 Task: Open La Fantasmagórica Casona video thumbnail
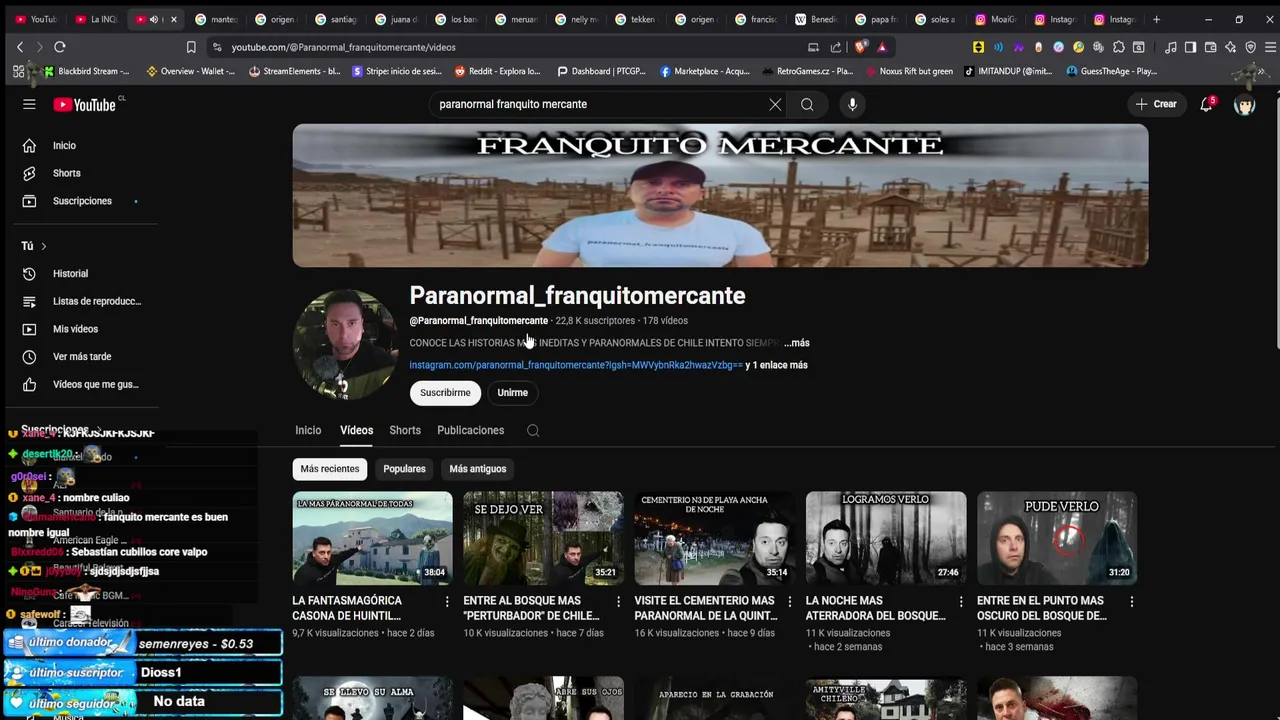[372, 537]
